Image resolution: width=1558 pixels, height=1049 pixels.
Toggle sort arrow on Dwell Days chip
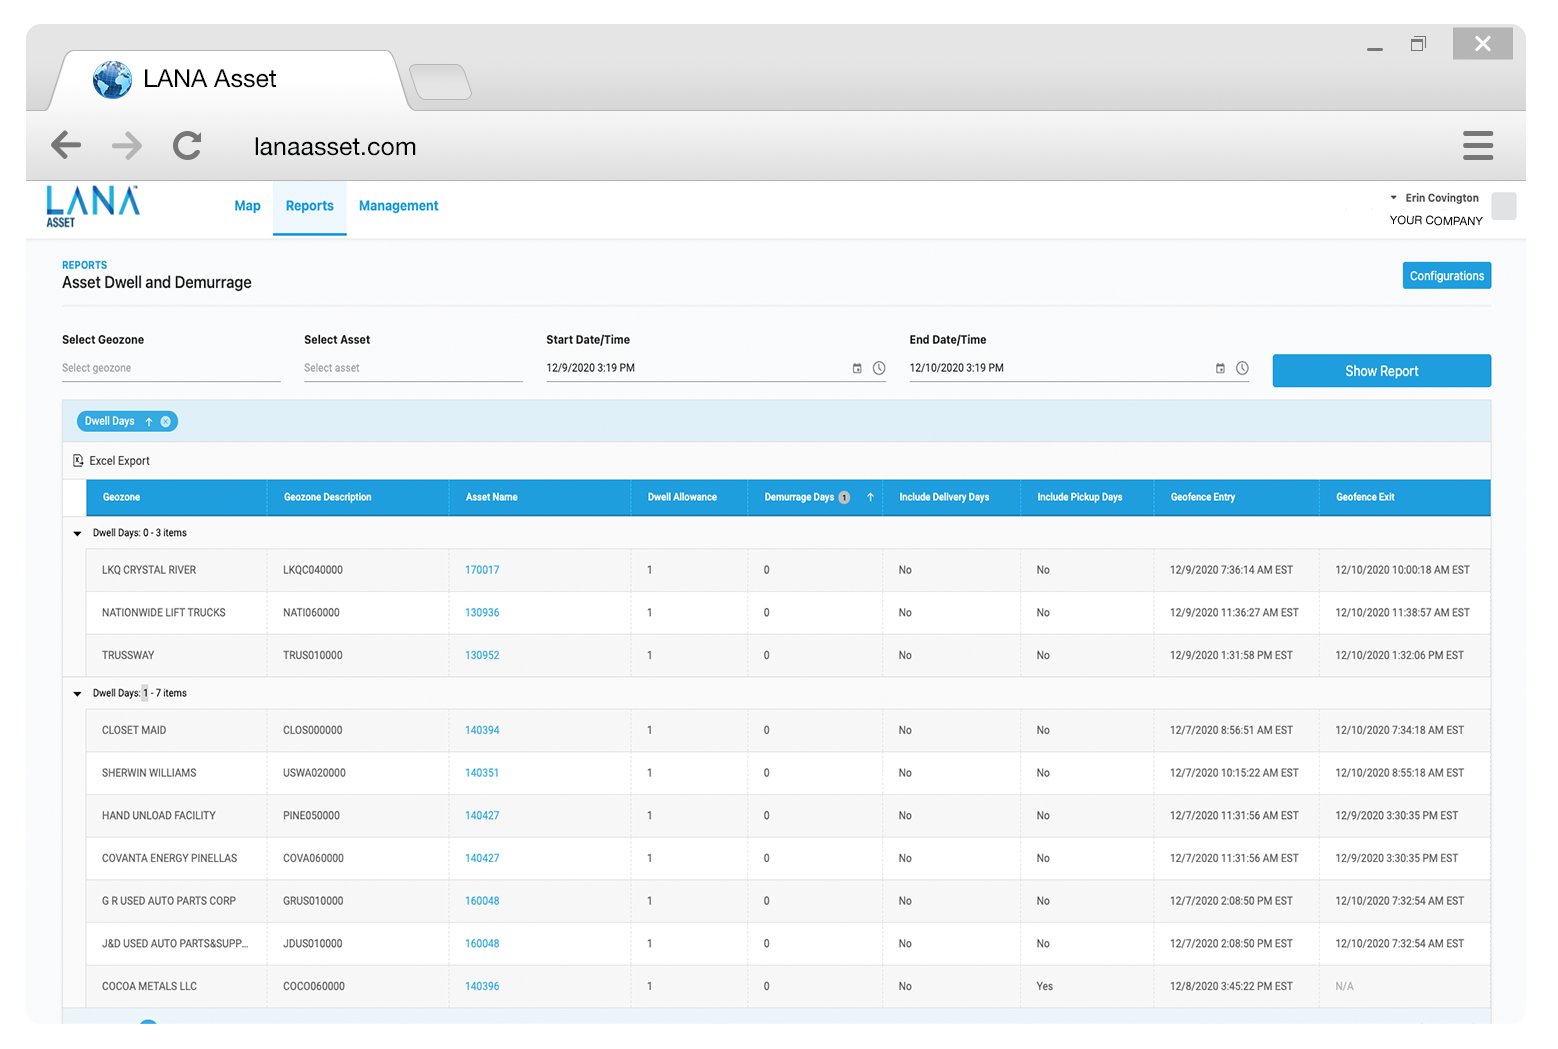pyautogui.click(x=149, y=422)
